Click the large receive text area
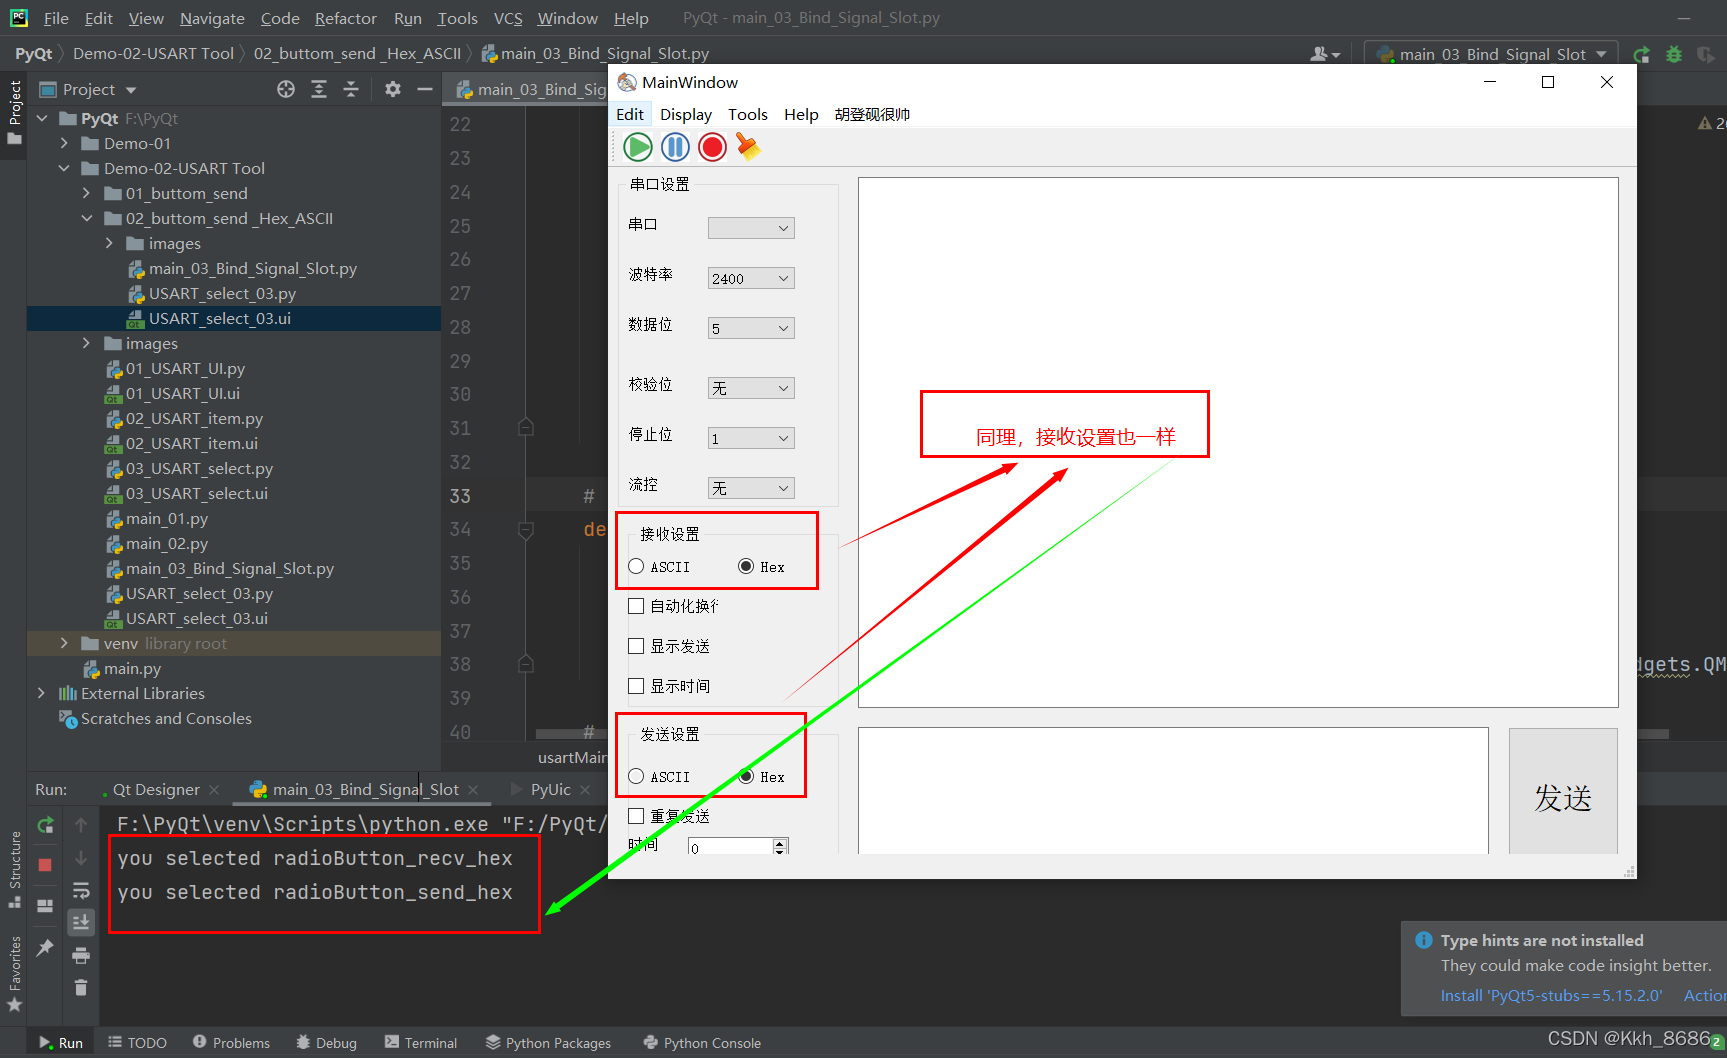This screenshot has width=1727, height=1058. coord(1238,442)
